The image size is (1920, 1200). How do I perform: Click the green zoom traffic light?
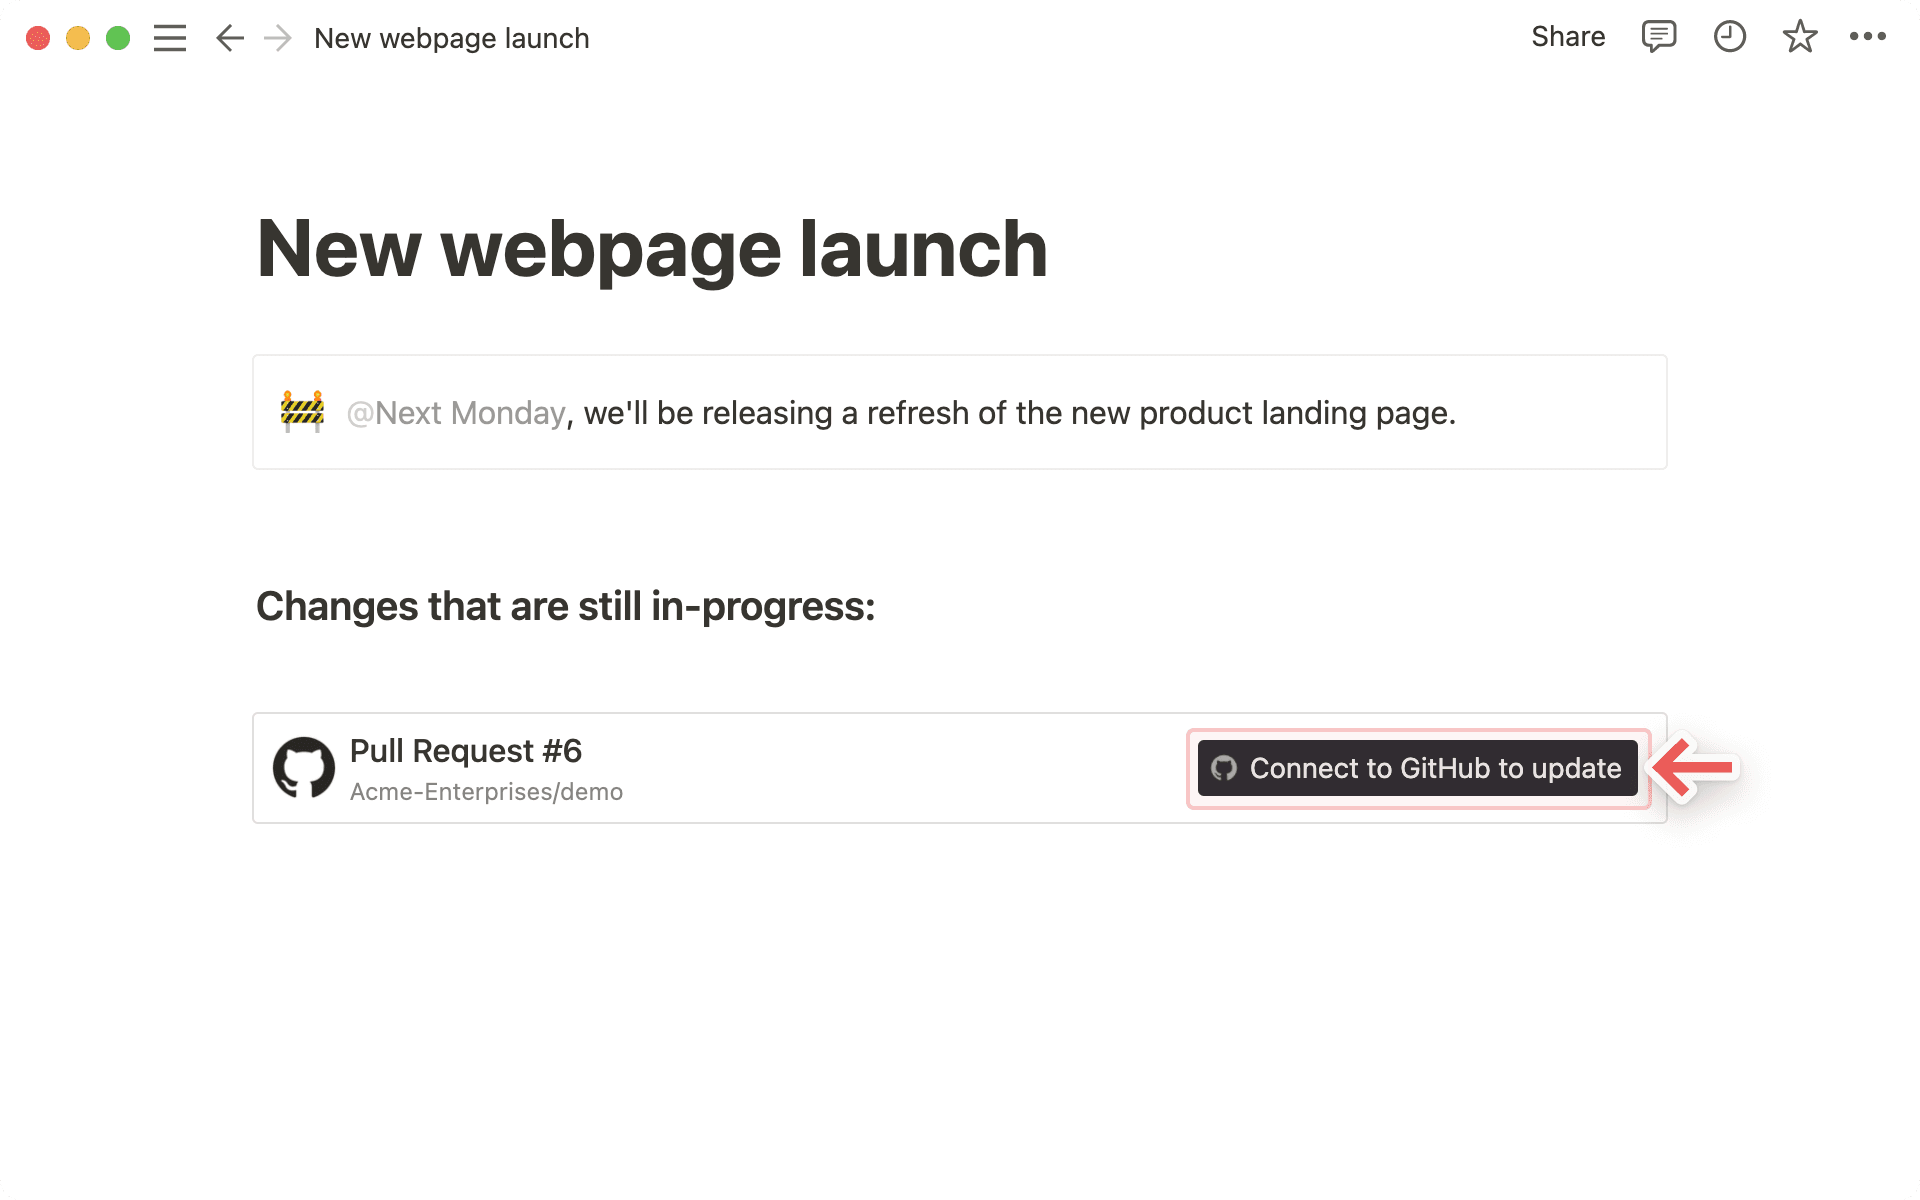click(x=117, y=38)
